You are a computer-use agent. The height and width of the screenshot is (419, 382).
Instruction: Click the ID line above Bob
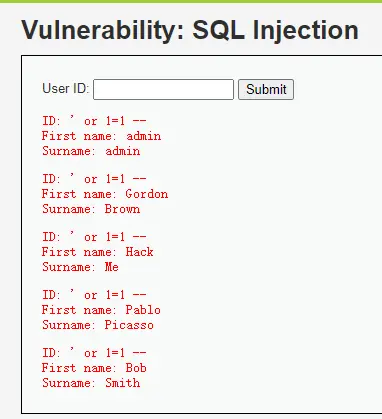(x=94, y=353)
